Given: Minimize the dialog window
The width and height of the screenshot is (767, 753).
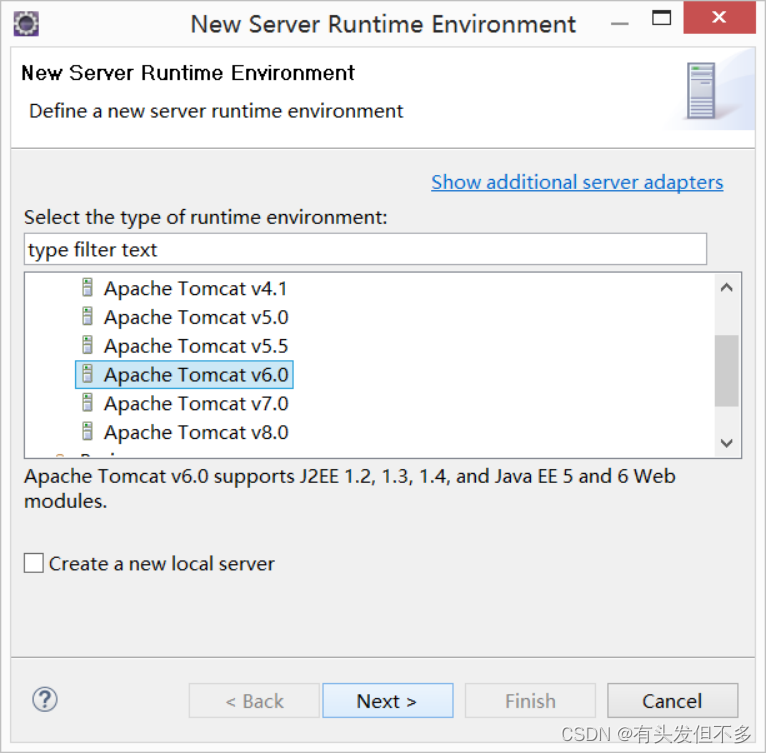Looking at the screenshot, I should point(619,23).
